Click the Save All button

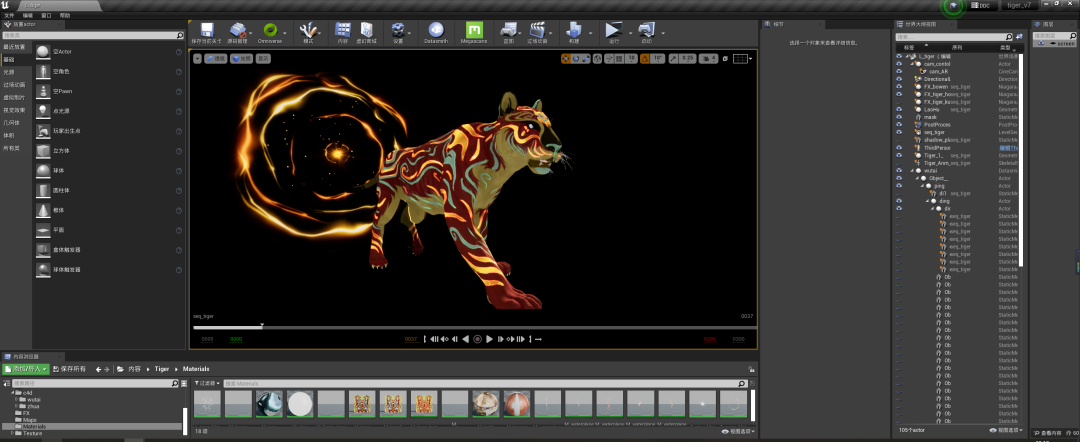coord(70,369)
